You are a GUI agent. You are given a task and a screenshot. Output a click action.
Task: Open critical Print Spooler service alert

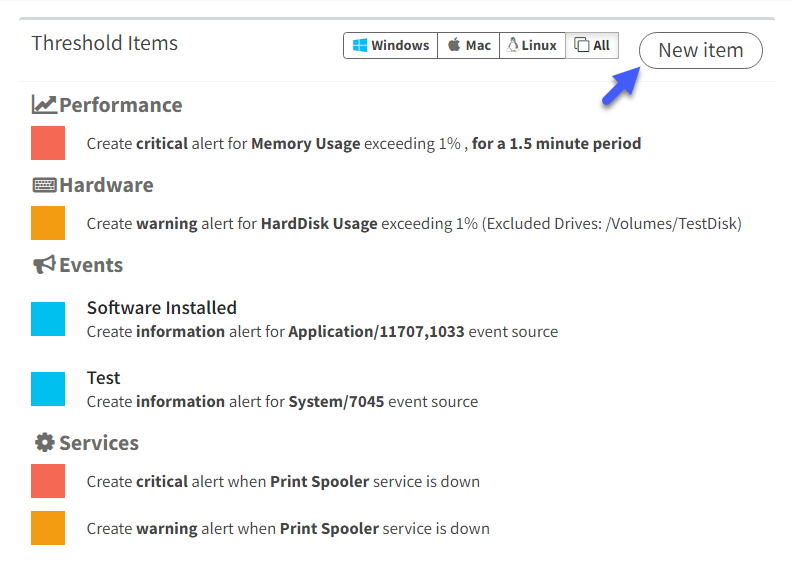pyautogui.click(x=283, y=482)
